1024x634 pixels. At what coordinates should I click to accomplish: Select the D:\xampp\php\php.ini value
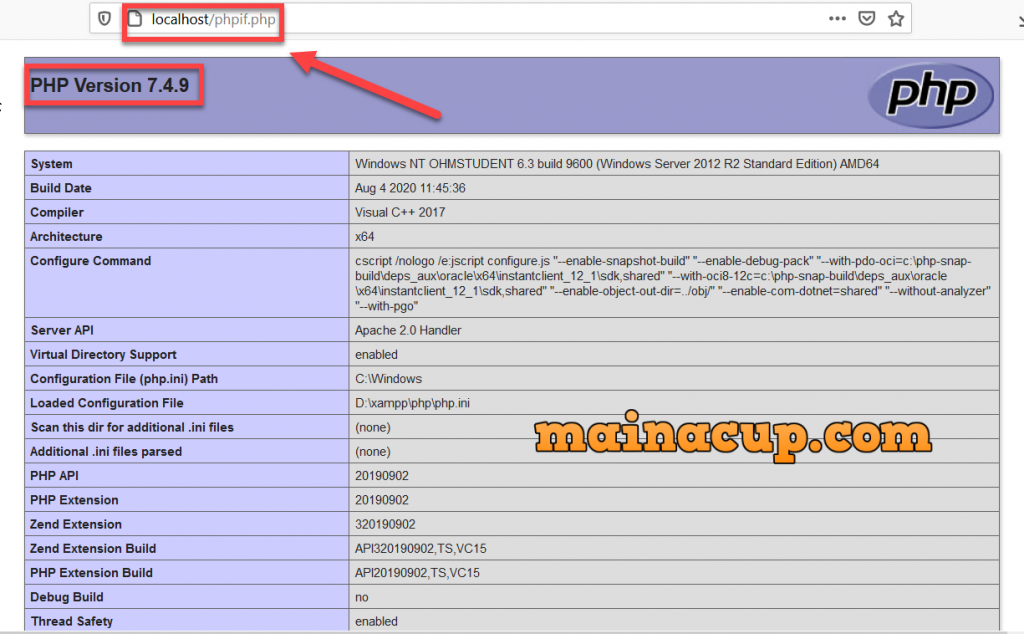point(412,403)
